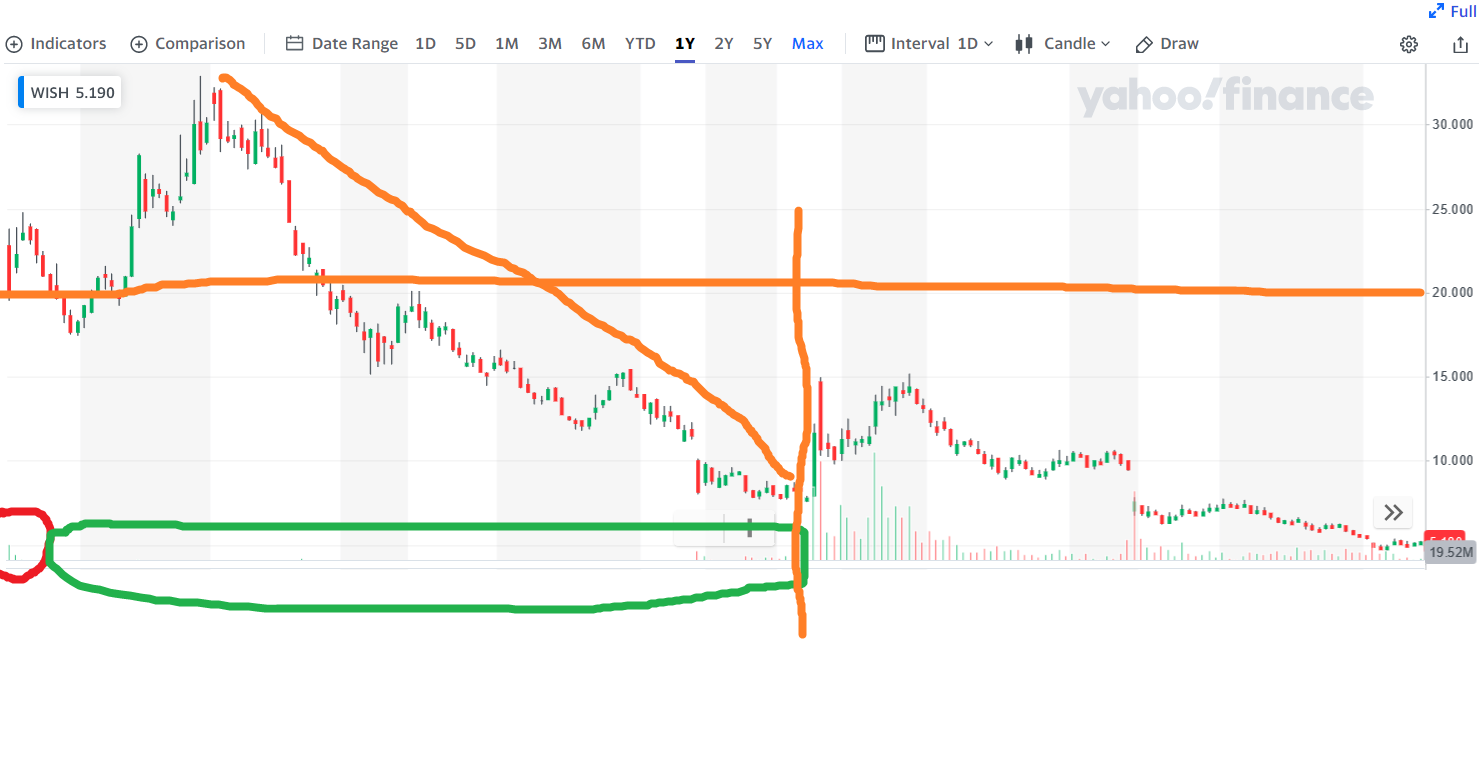Open the Date Range picker
Screen dimensions: 1479x760
point(342,44)
